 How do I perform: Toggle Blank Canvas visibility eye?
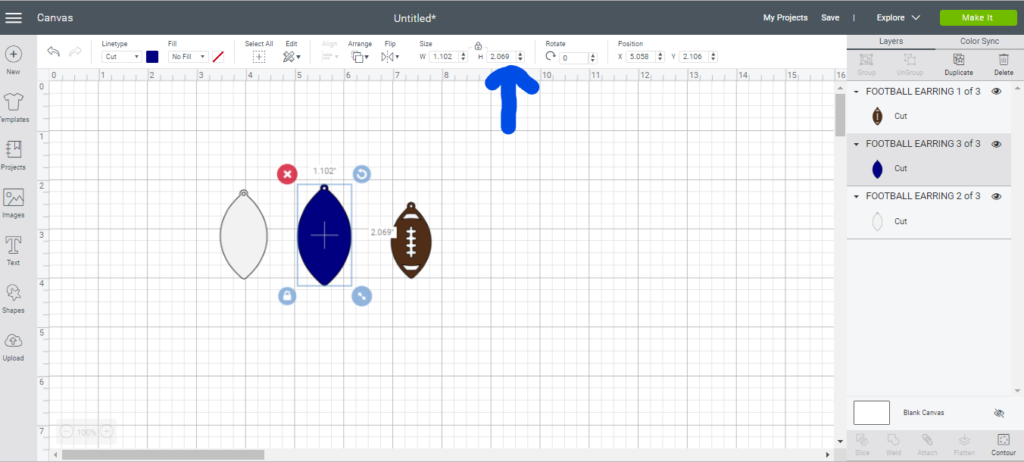tap(998, 413)
